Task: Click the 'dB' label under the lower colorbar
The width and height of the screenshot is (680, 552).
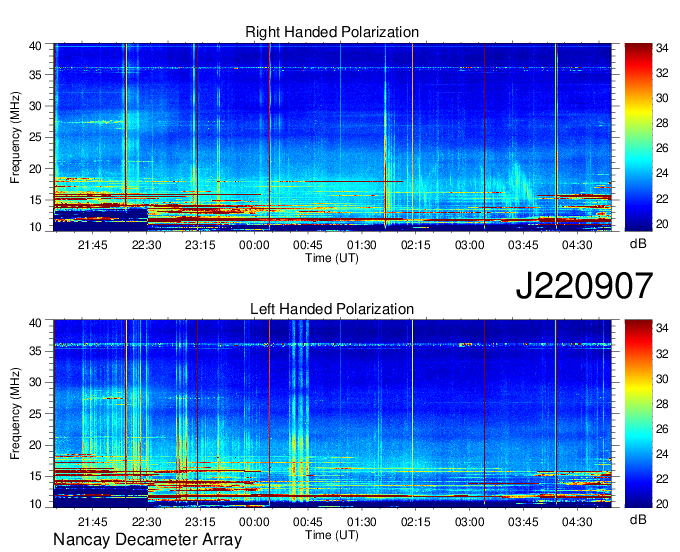Action: [638, 520]
